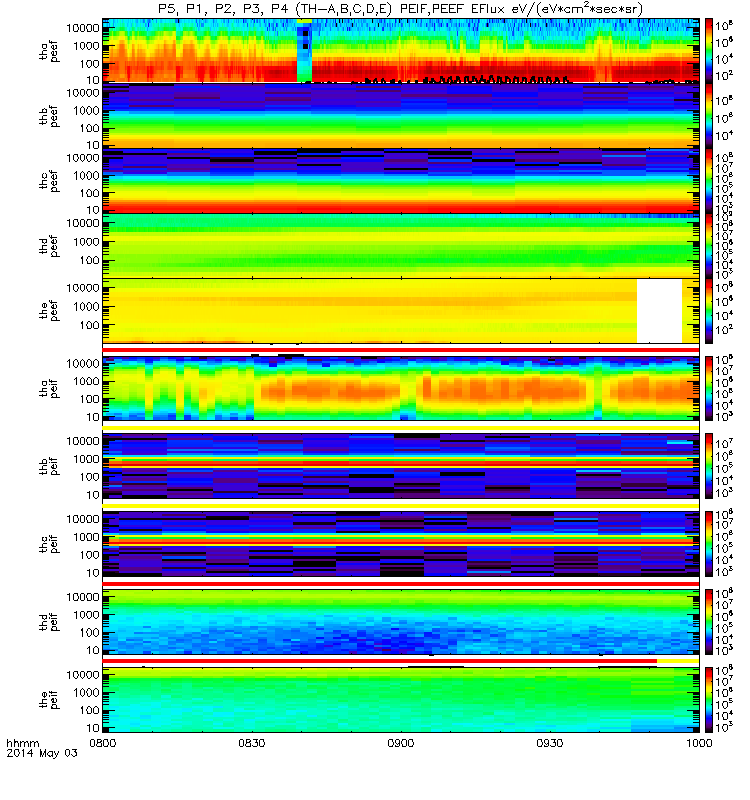
Task: Click the '1000' tick label of thc peef
Action: [87, 176]
